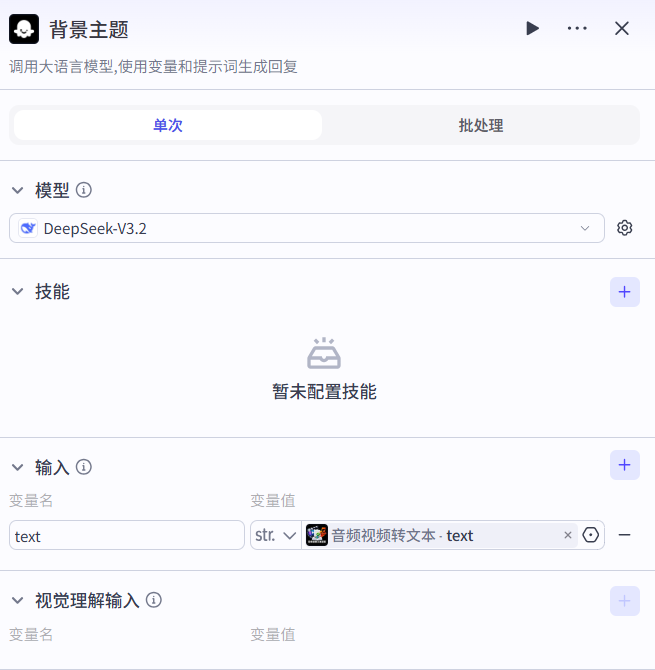
Task: Switch to the 批处理 tab
Action: (x=481, y=125)
